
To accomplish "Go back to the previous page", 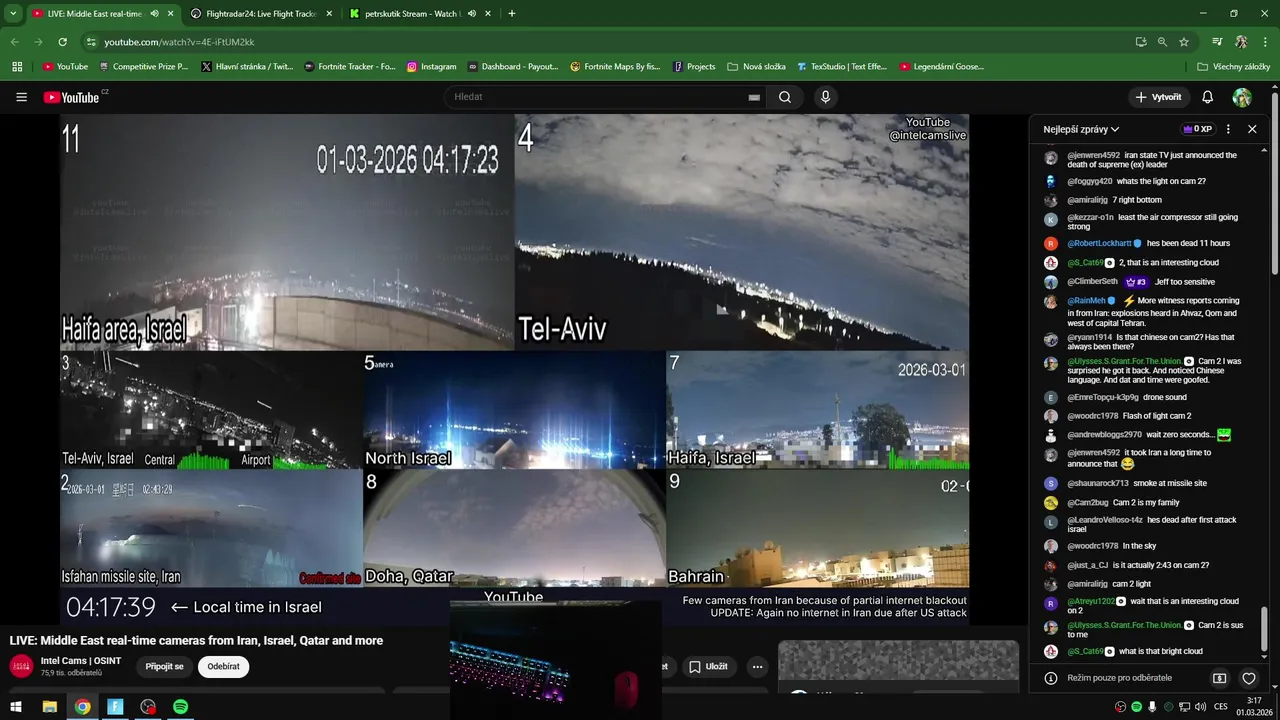I will click(14, 42).
